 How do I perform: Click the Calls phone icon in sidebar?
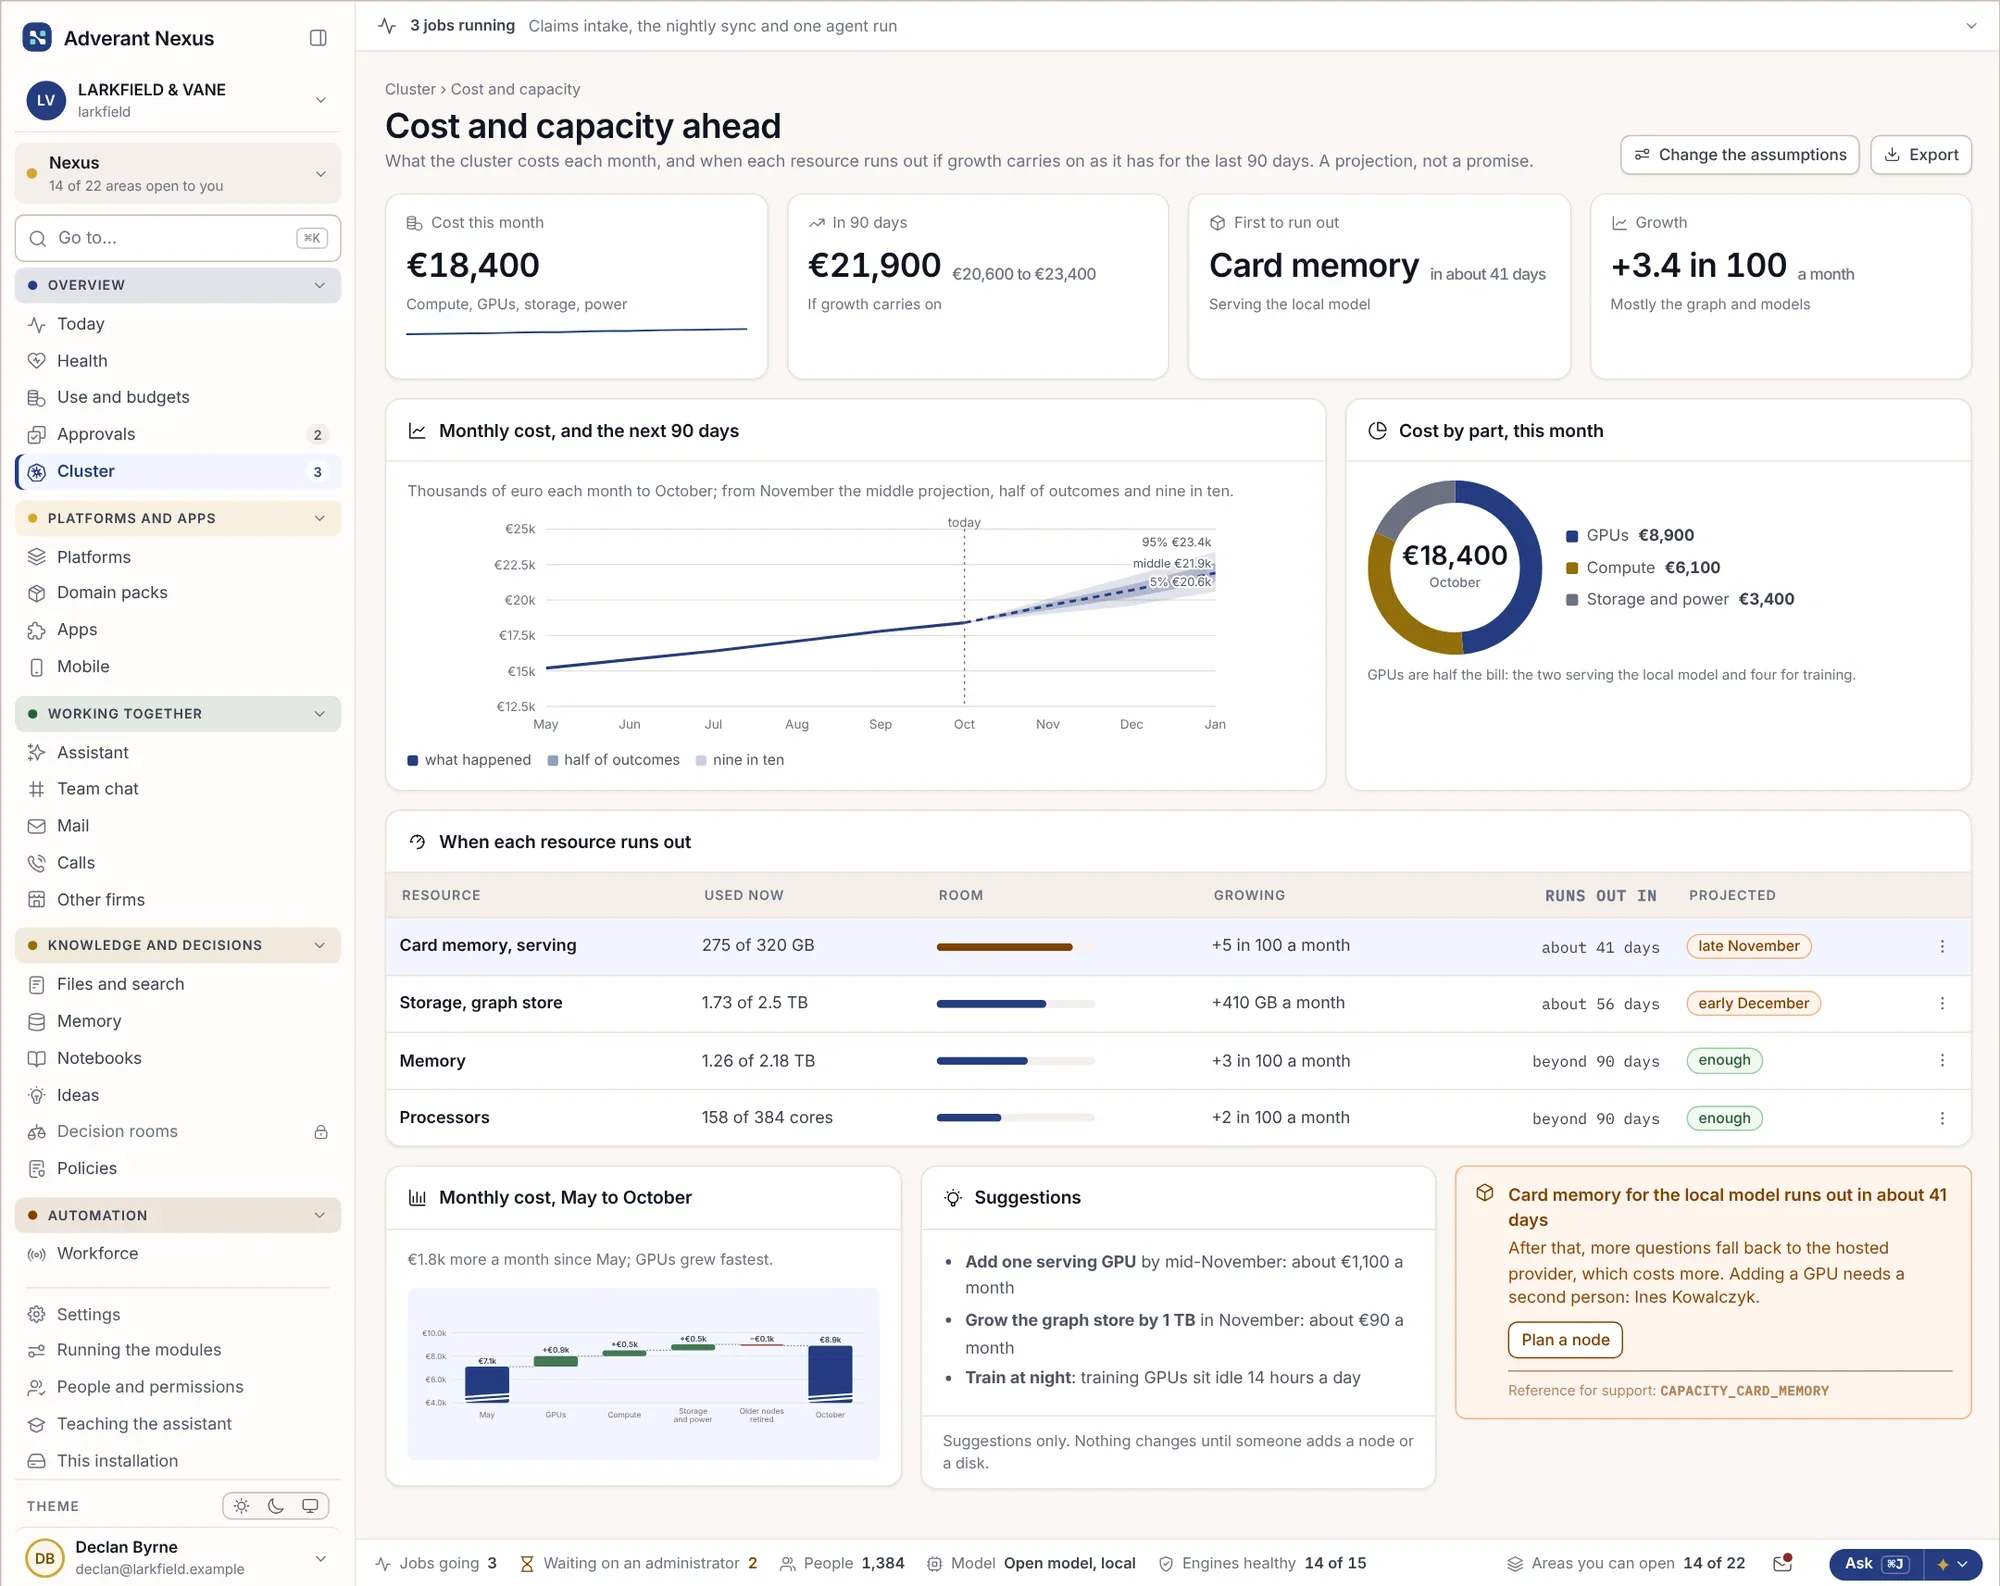pos(37,863)
